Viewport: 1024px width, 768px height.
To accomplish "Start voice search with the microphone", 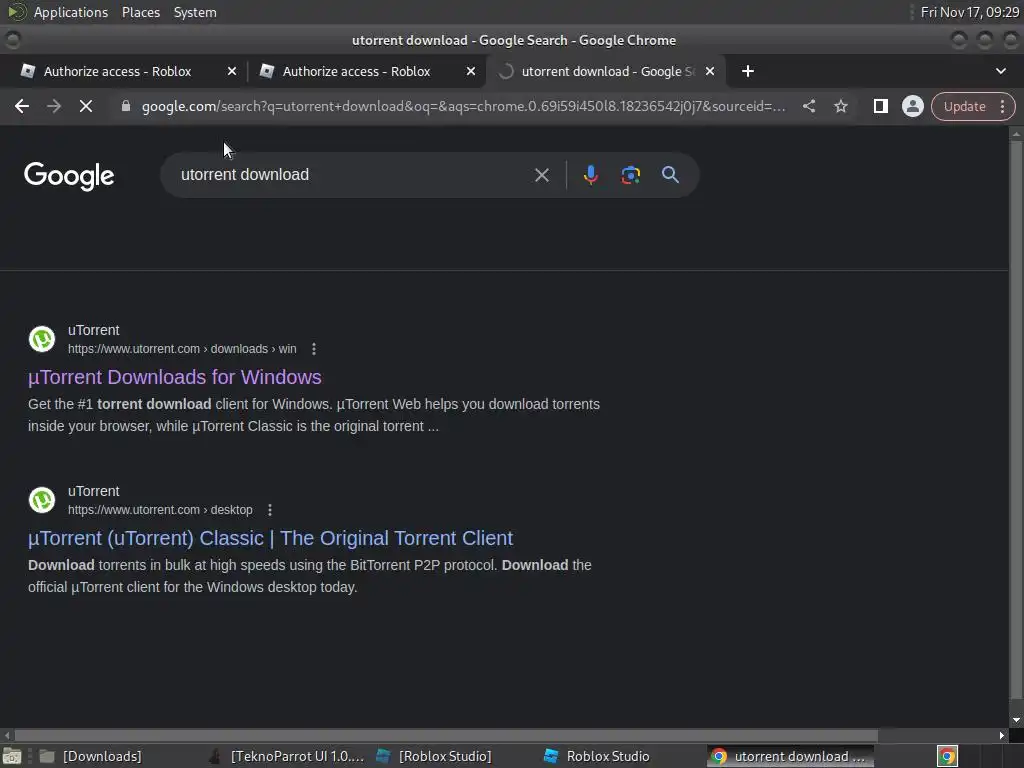I will click(x=590, y=175).
